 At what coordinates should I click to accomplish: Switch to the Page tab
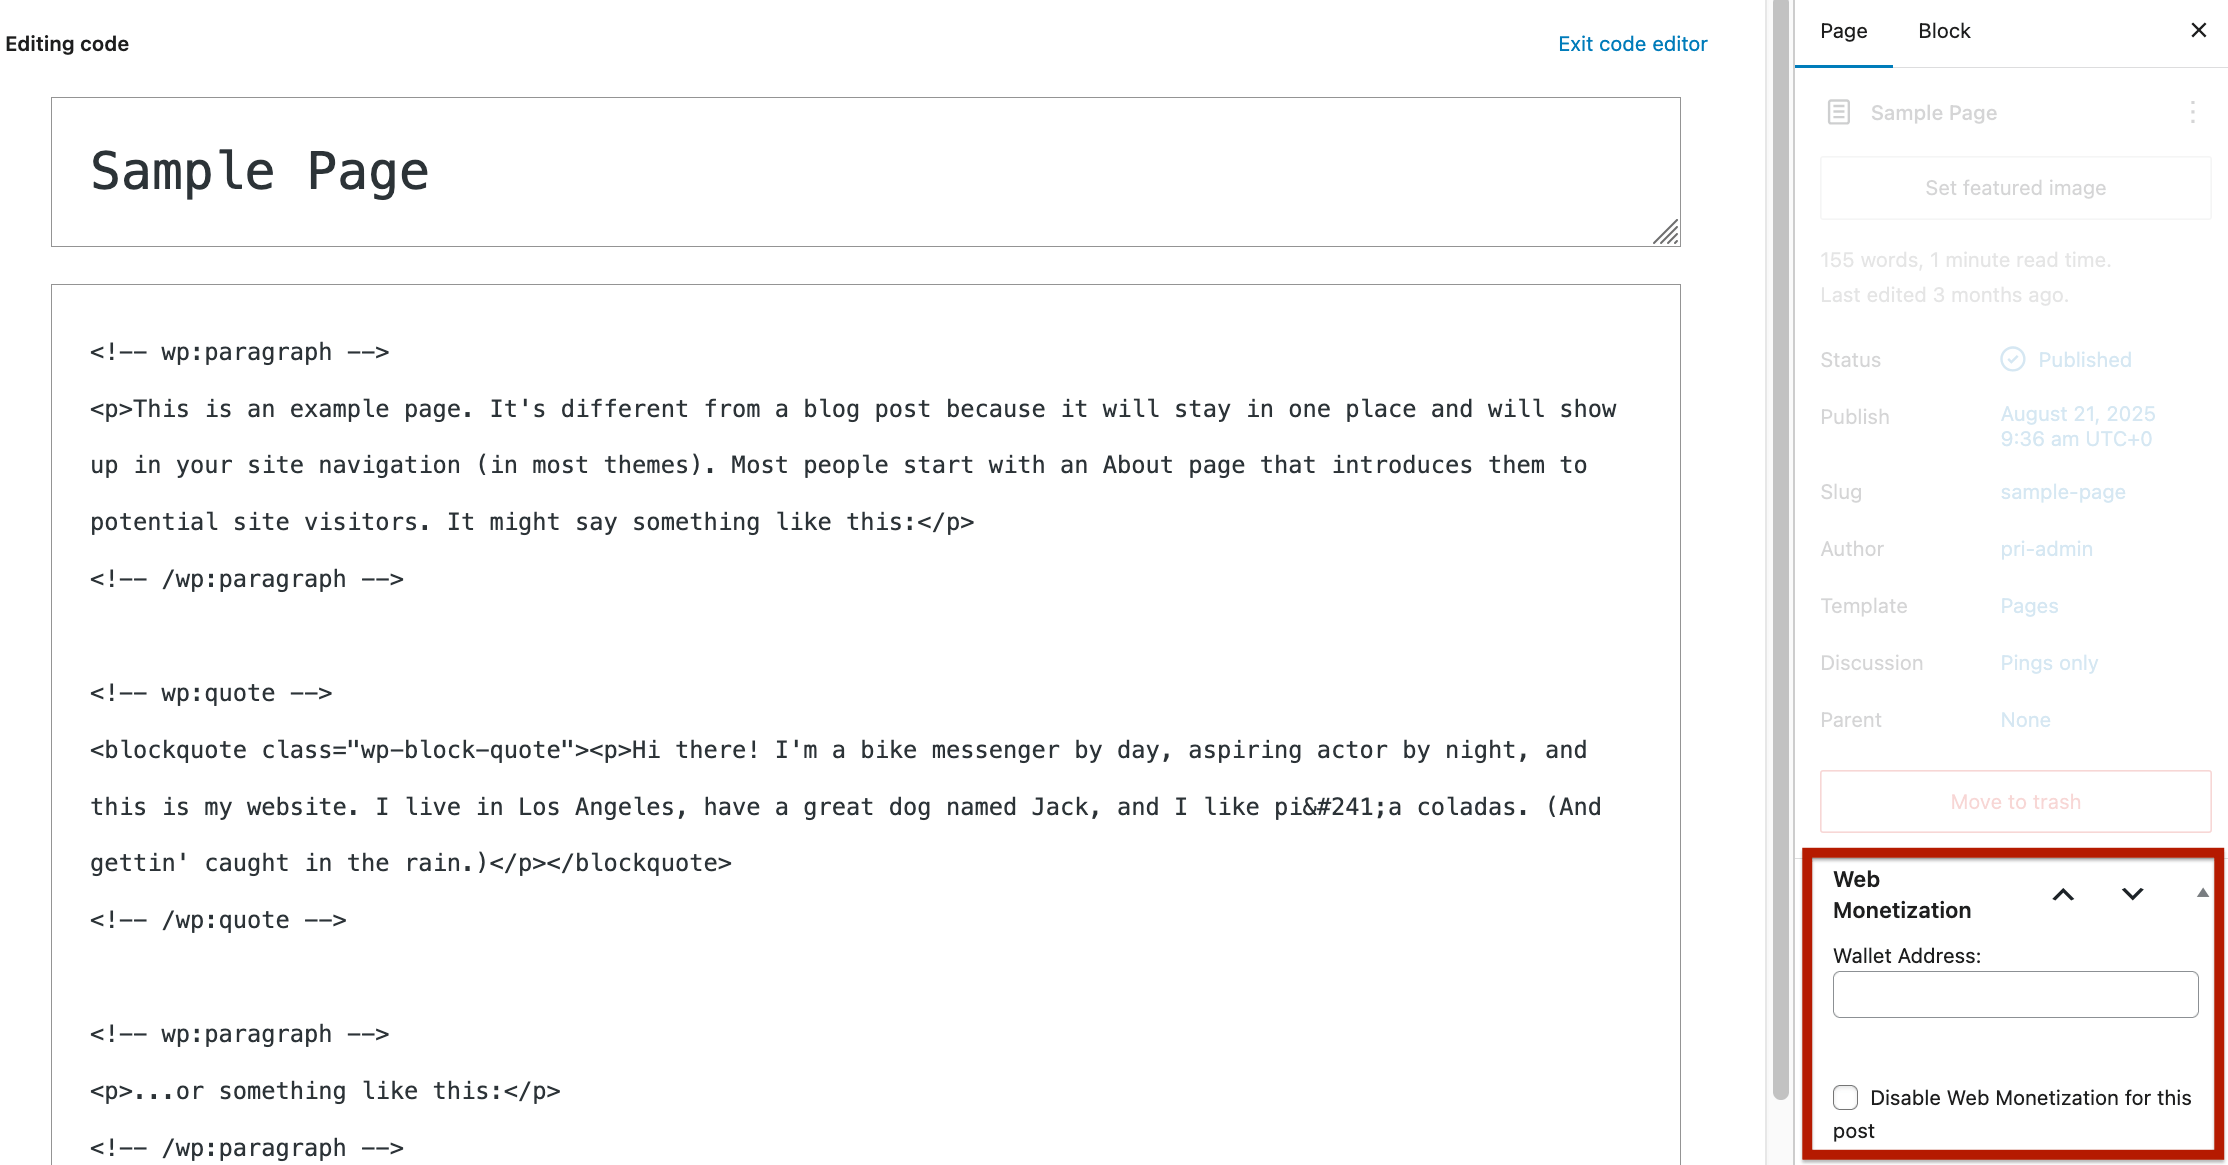pos(1843,31)
